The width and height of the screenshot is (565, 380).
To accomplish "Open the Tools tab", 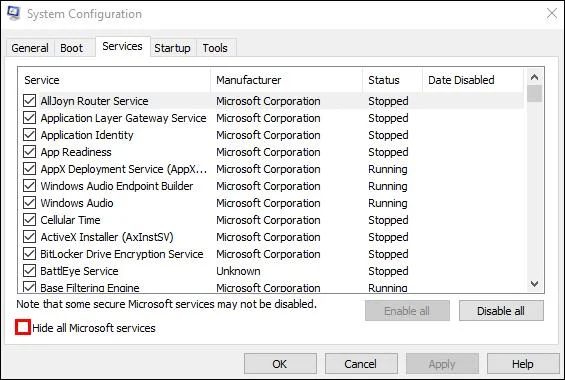I will click(x=215, y=48).
